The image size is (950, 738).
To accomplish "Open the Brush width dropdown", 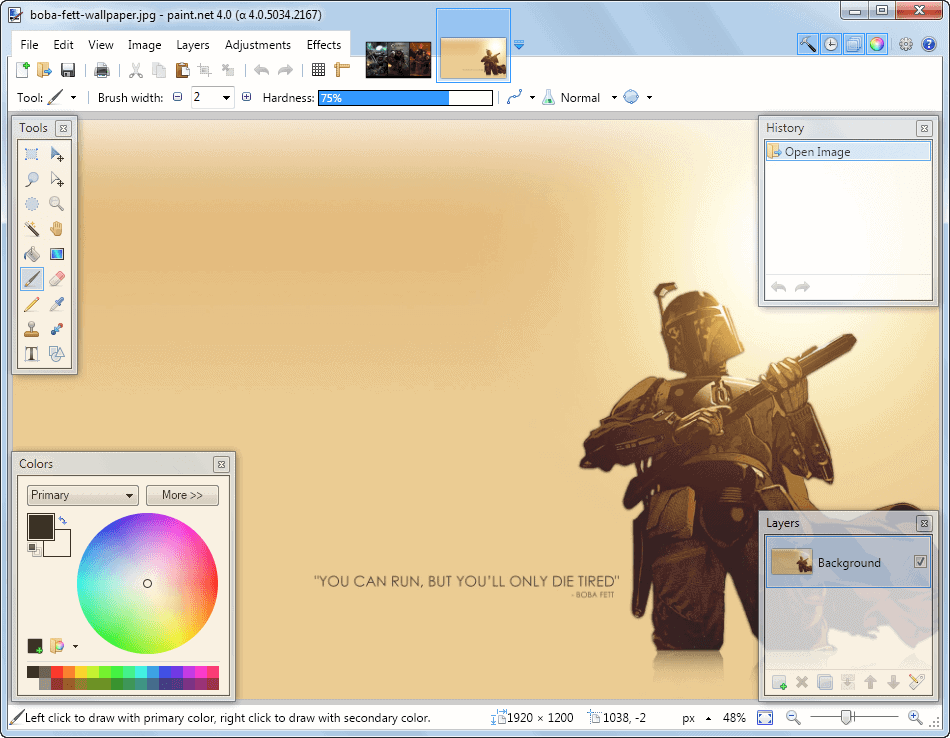I will point(228,97).
